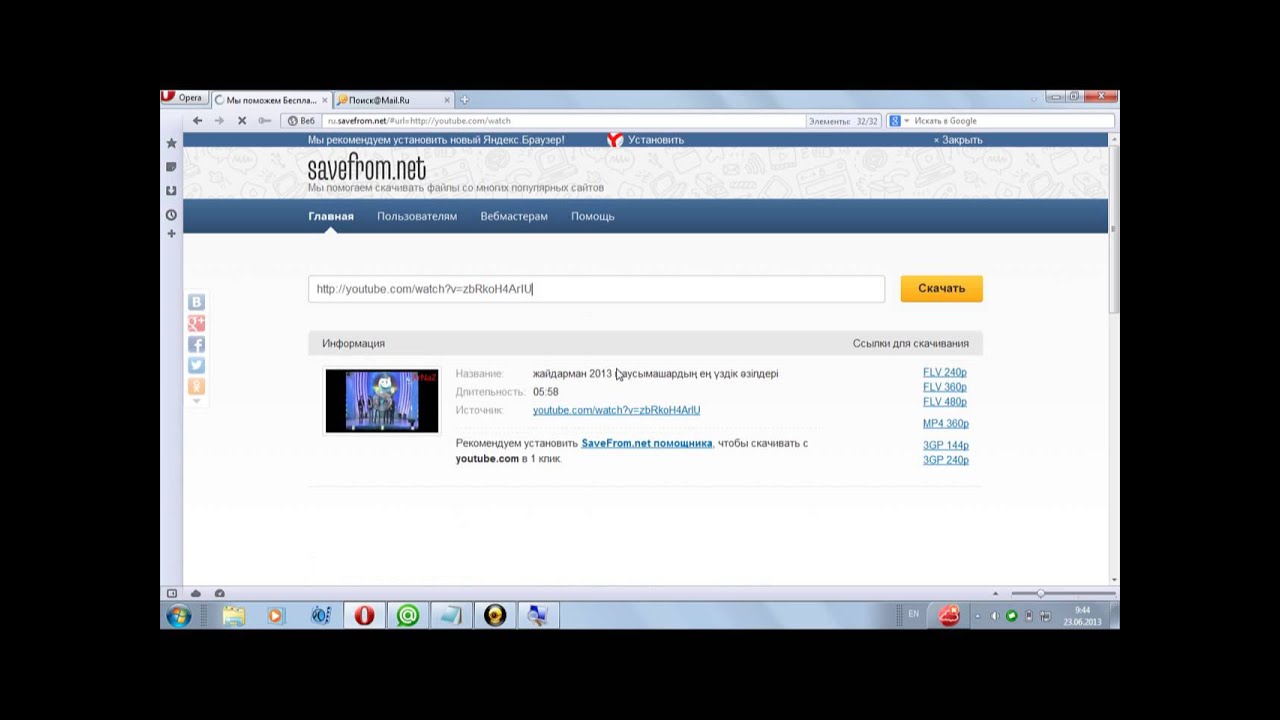Click the Opera Link cloud icon
Screen dimensions: 1280x720
click(x=195, y=594)
